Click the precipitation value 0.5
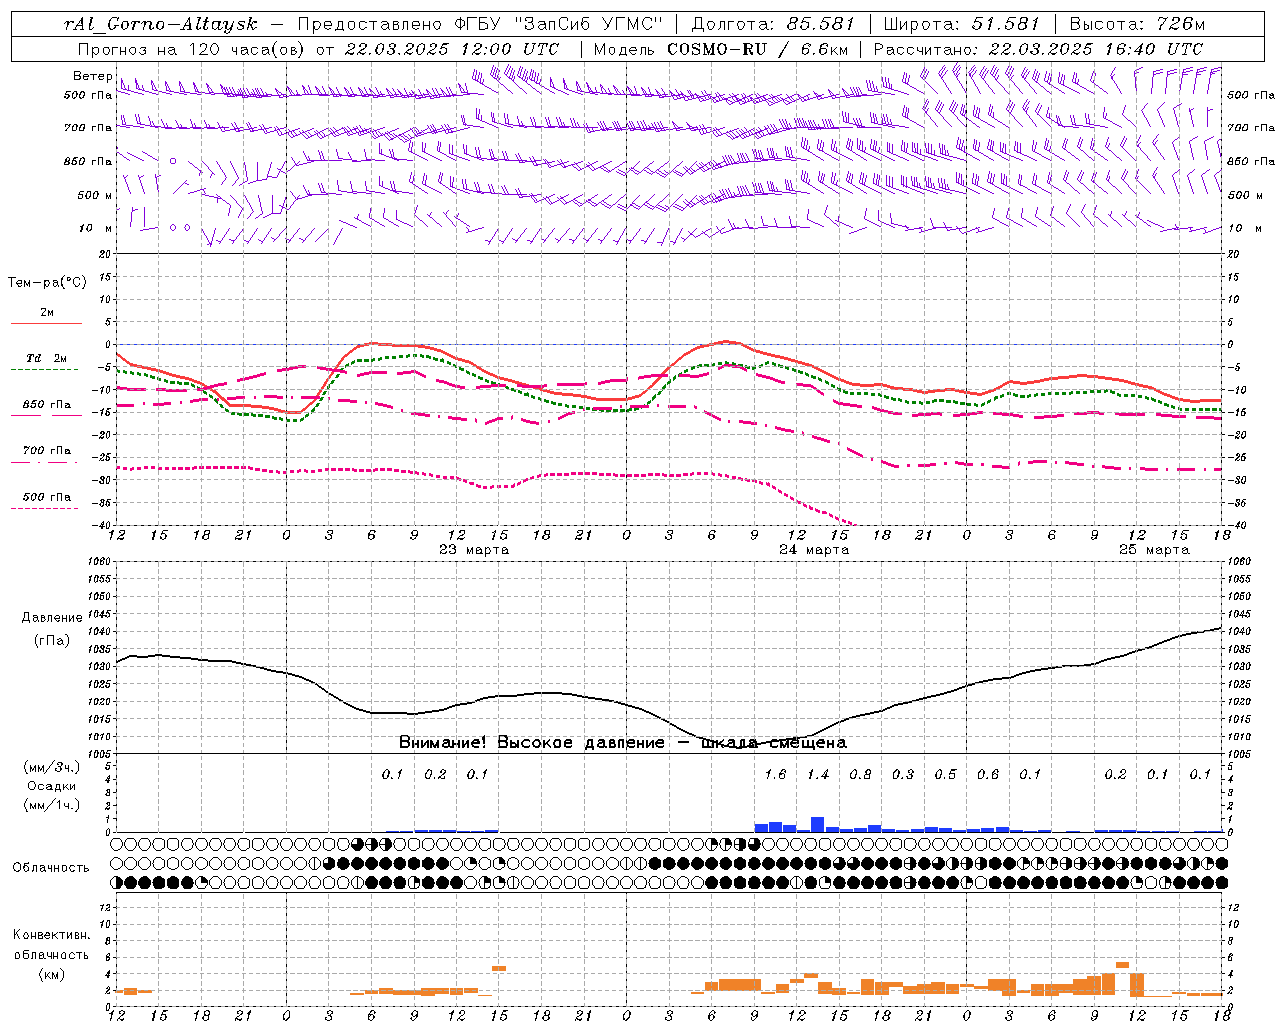Screen dimensions: 1280x1024 click(x=945, y=774)
